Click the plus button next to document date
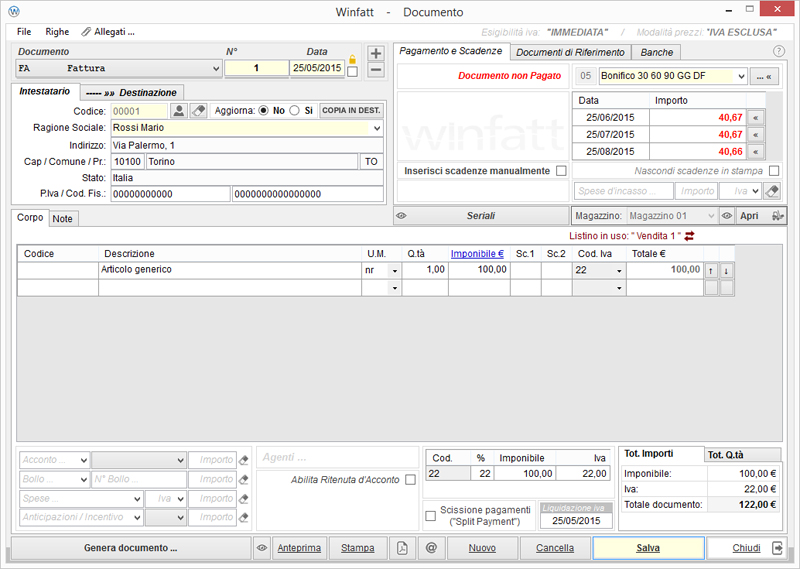This screenshot has width=800, height=569. (x=376, y=53)
